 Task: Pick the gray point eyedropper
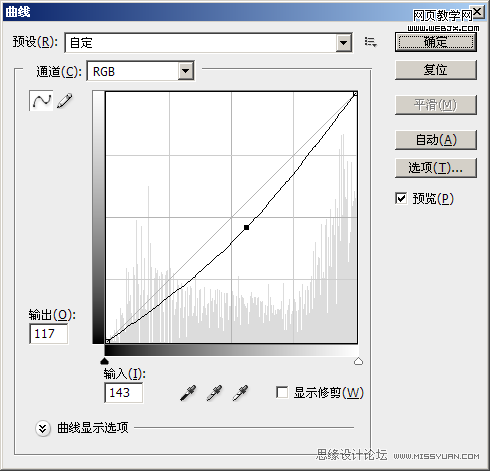pos(214,393)
